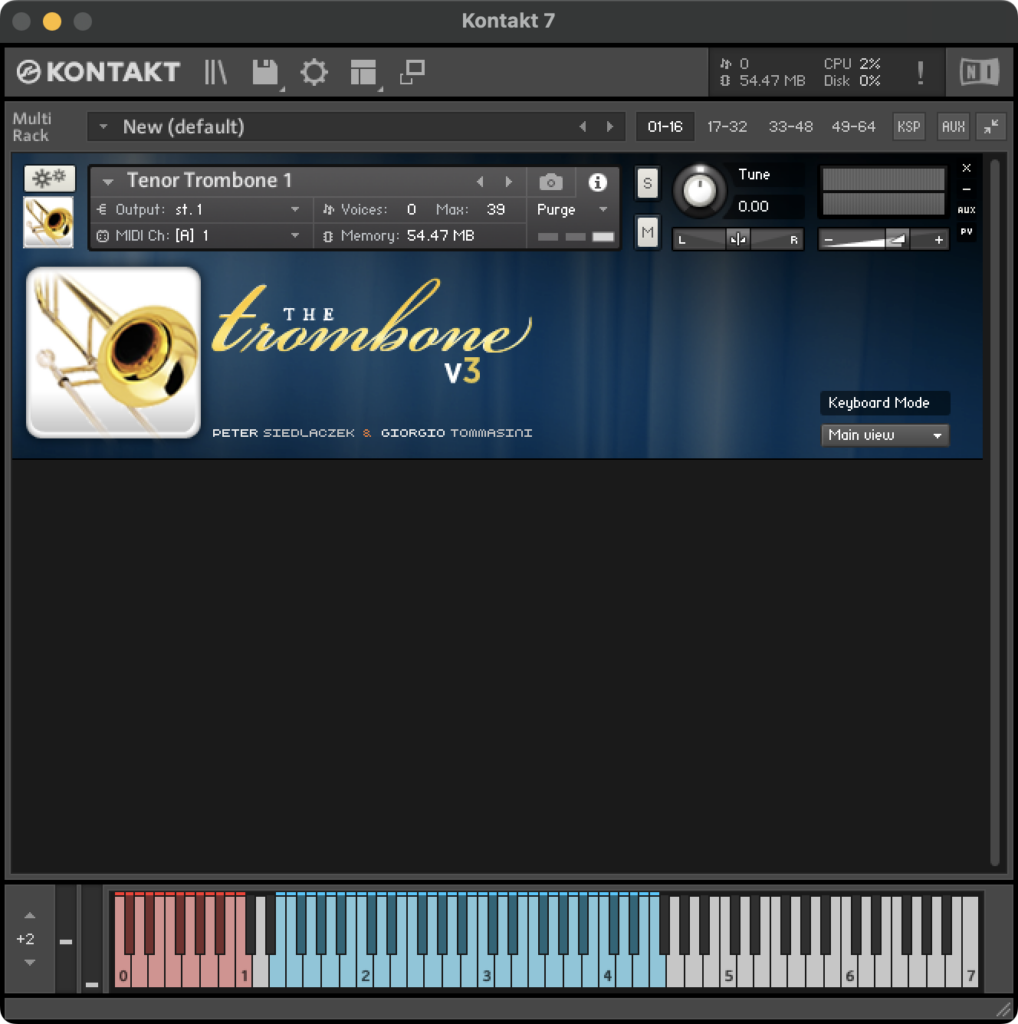Viewport: 1018px width, 1024px height.
Task: Show instrument info with the i icon
Action: tap(597, 182)
